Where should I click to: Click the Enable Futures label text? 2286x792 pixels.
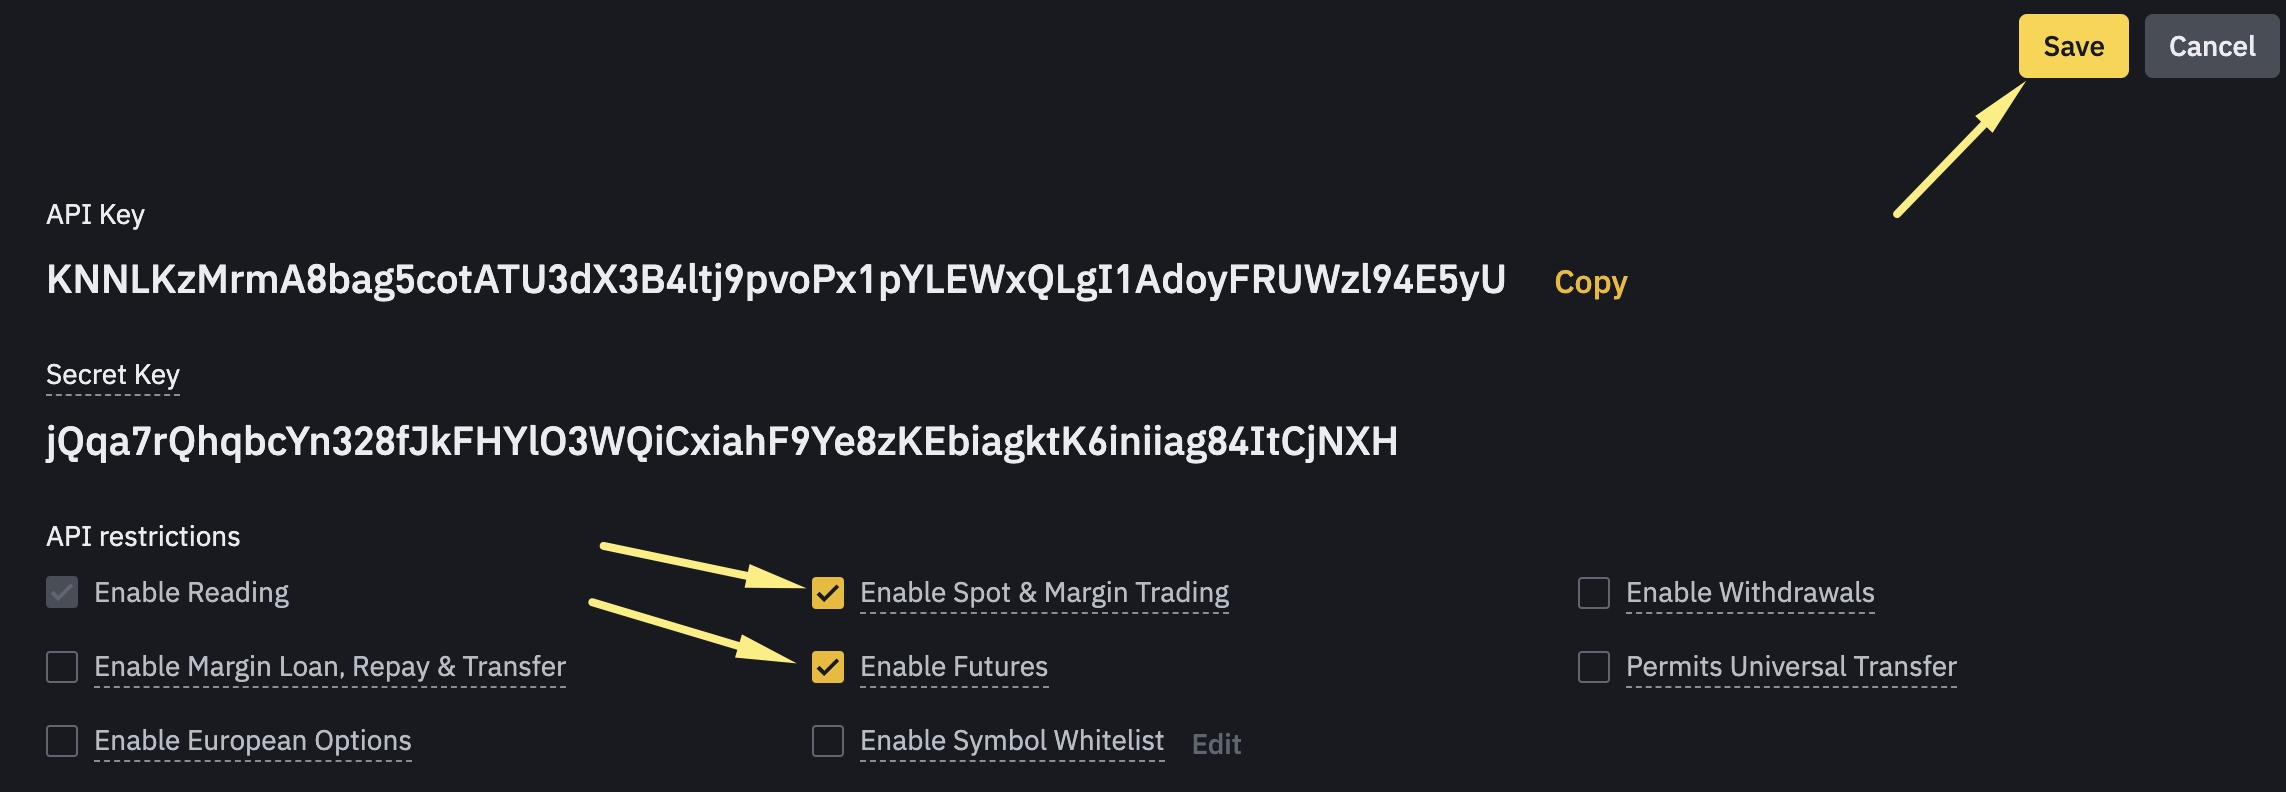(x=953, y=667)
